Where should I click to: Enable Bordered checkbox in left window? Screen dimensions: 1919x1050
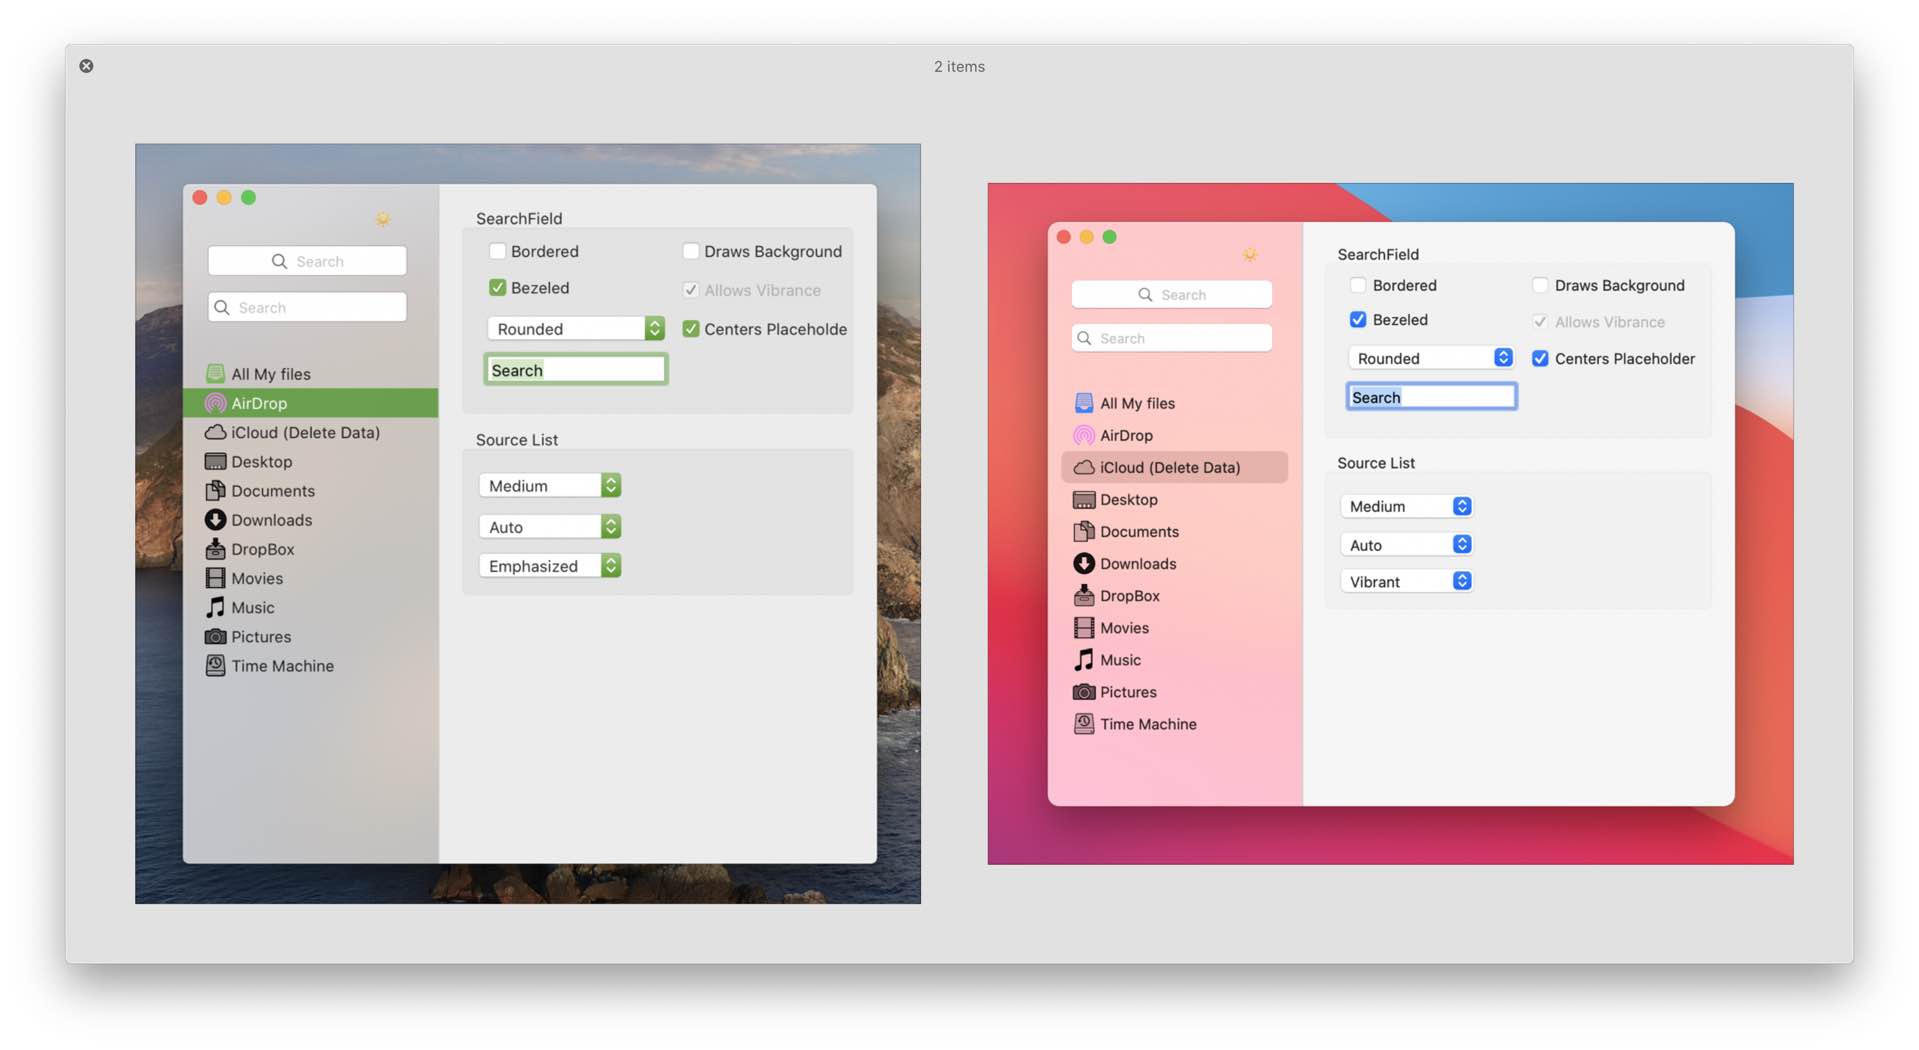(x=497, y=251)
